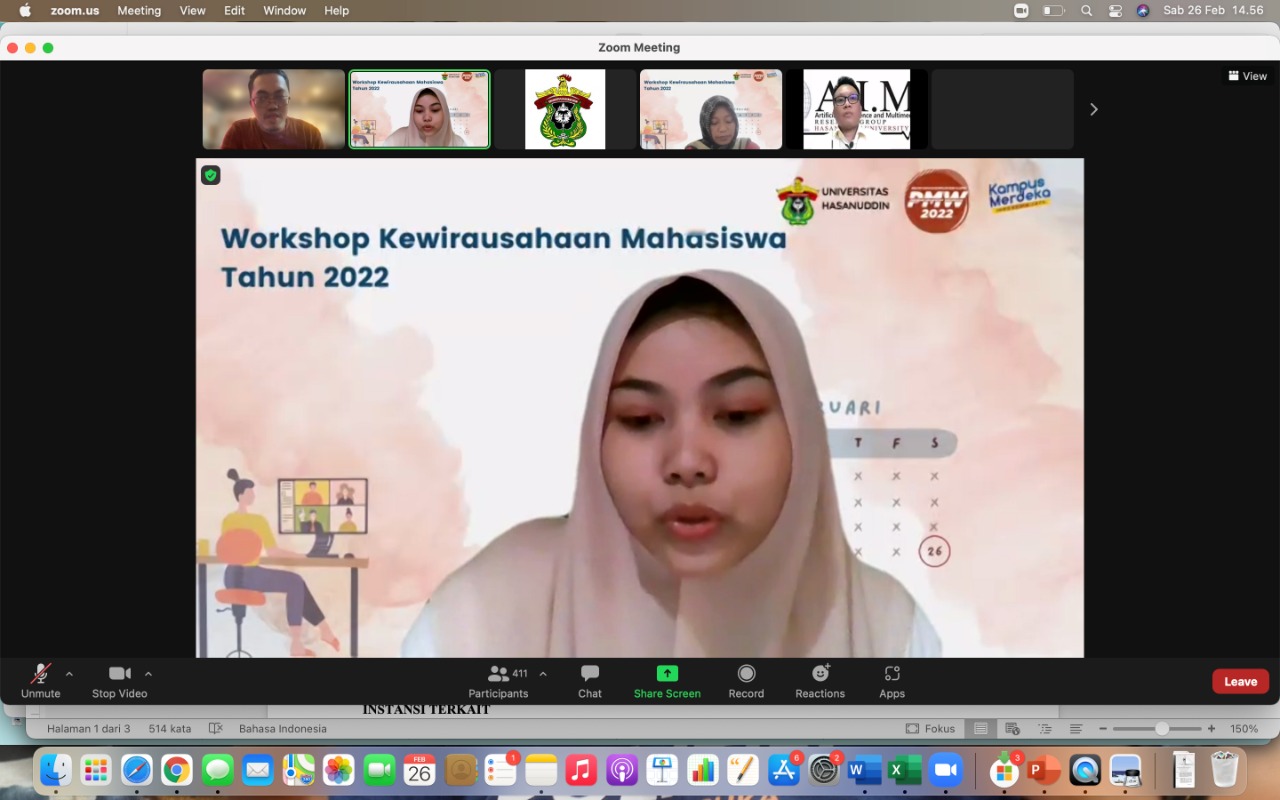1280x800 pixels.
Task: Switch Word to Web Layout view
Action: (1013, 729)
